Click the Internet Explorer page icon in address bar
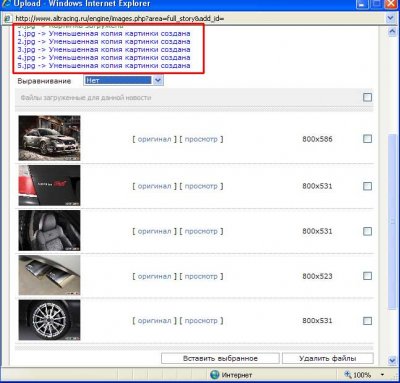The width and height of the screenshot is (400, 383). (x=7, y=18)
